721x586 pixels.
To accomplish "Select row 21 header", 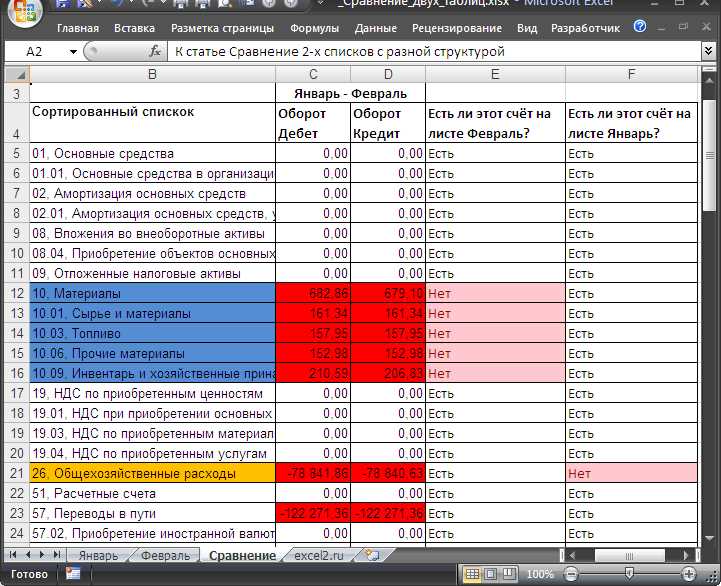I will click(x=17, y=473).
